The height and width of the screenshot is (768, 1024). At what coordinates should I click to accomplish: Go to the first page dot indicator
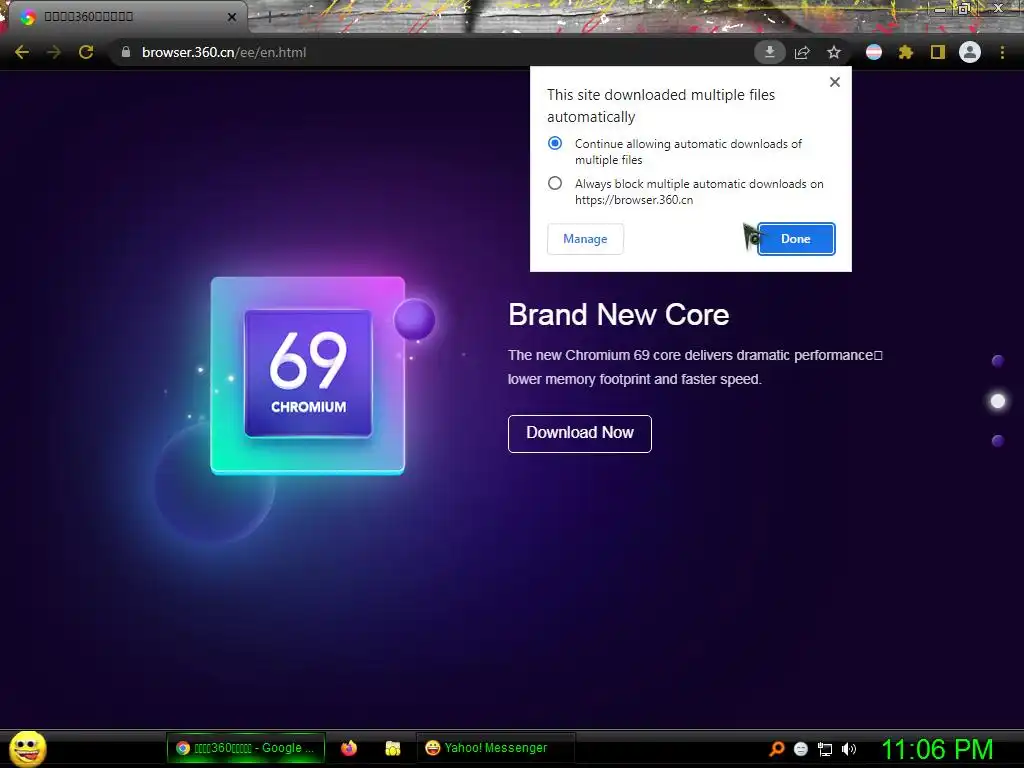tap(997, 361)
